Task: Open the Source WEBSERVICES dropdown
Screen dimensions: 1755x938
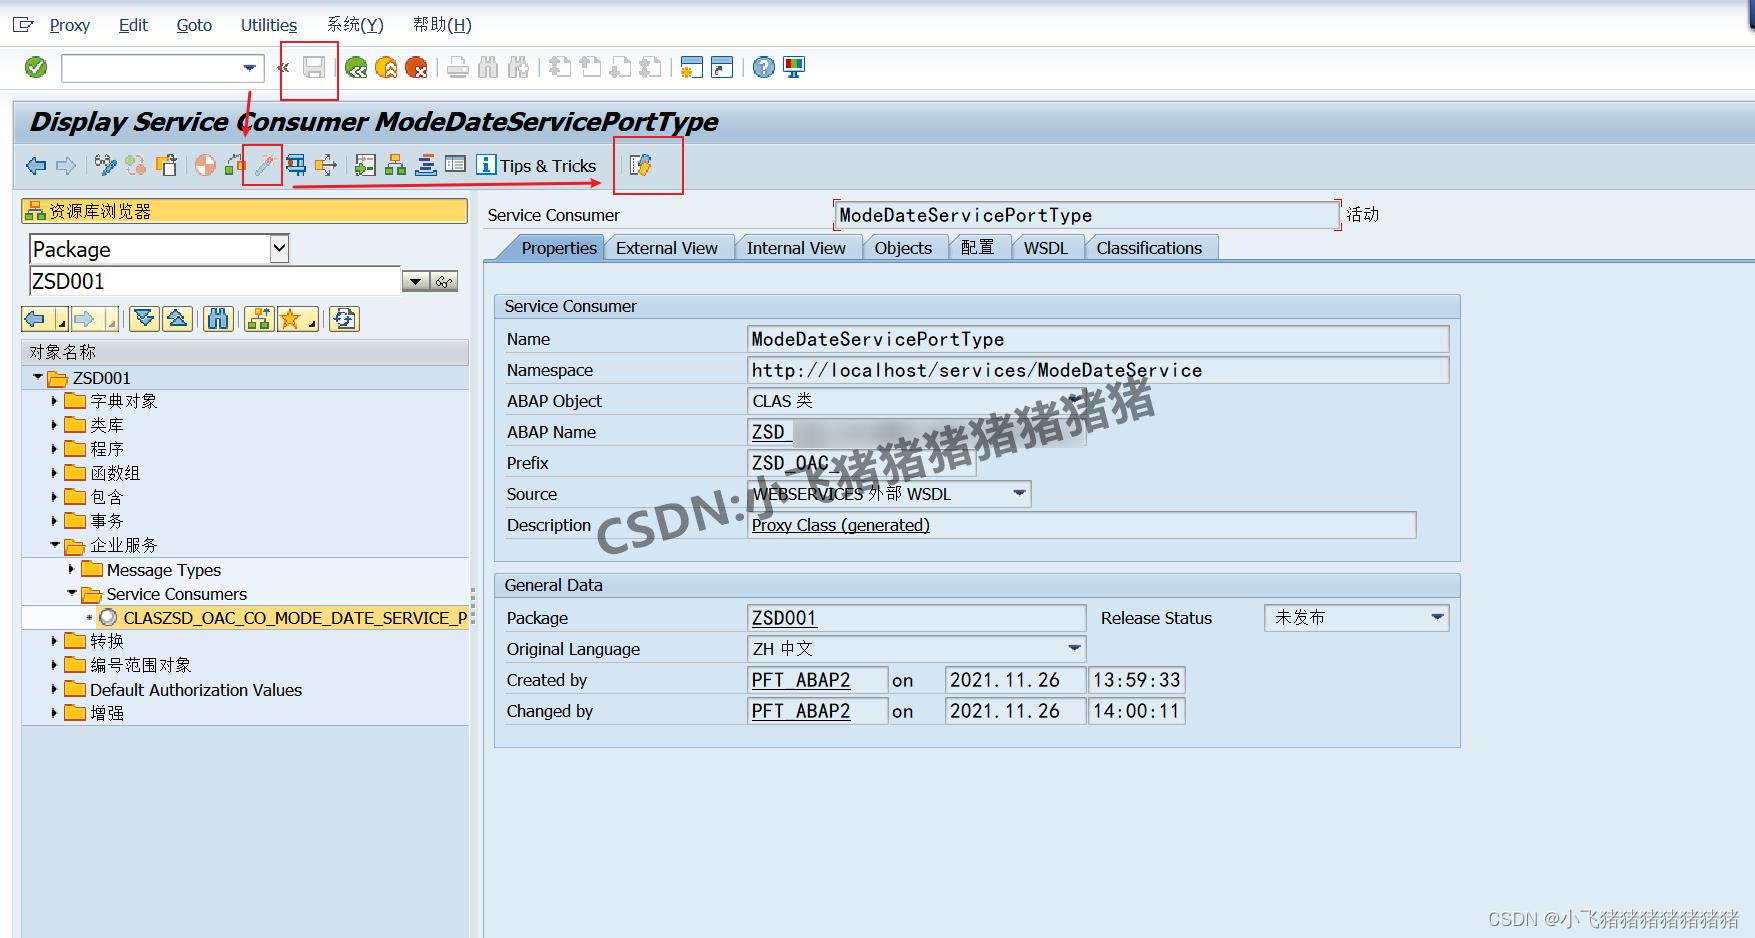Action: coord(1019,493)
